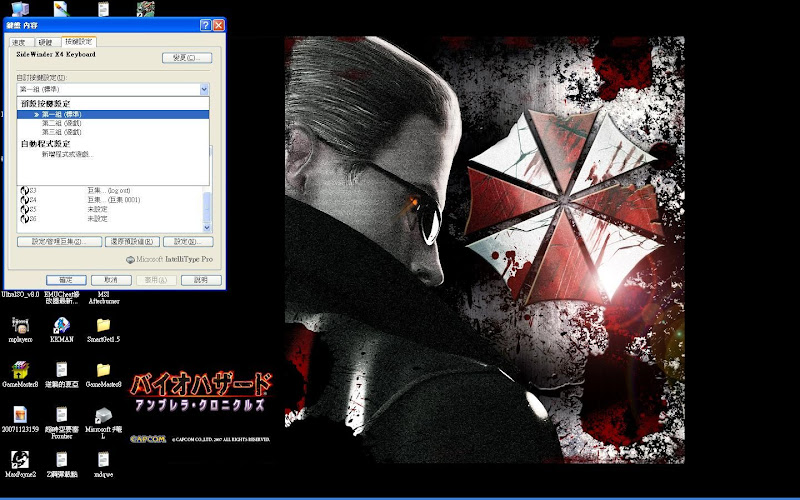
Task: Select the text file between the two GameMaster8 icons
Action: pos(62,370)
